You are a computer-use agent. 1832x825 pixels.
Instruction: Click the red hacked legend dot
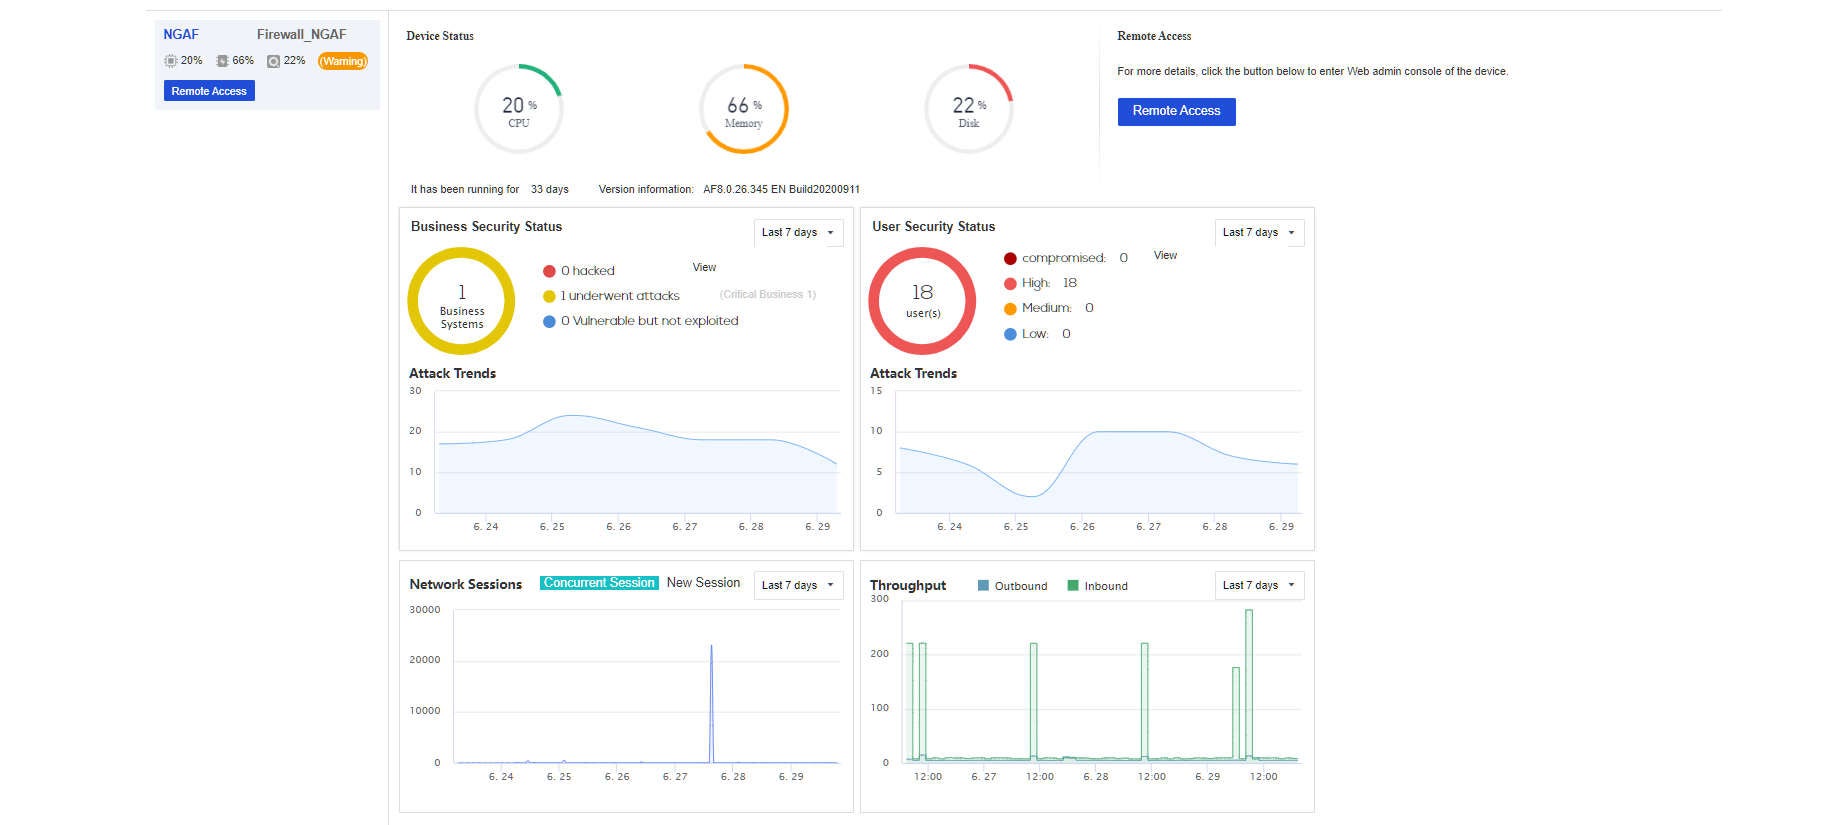pyautogui.click(x=549, y=271)
